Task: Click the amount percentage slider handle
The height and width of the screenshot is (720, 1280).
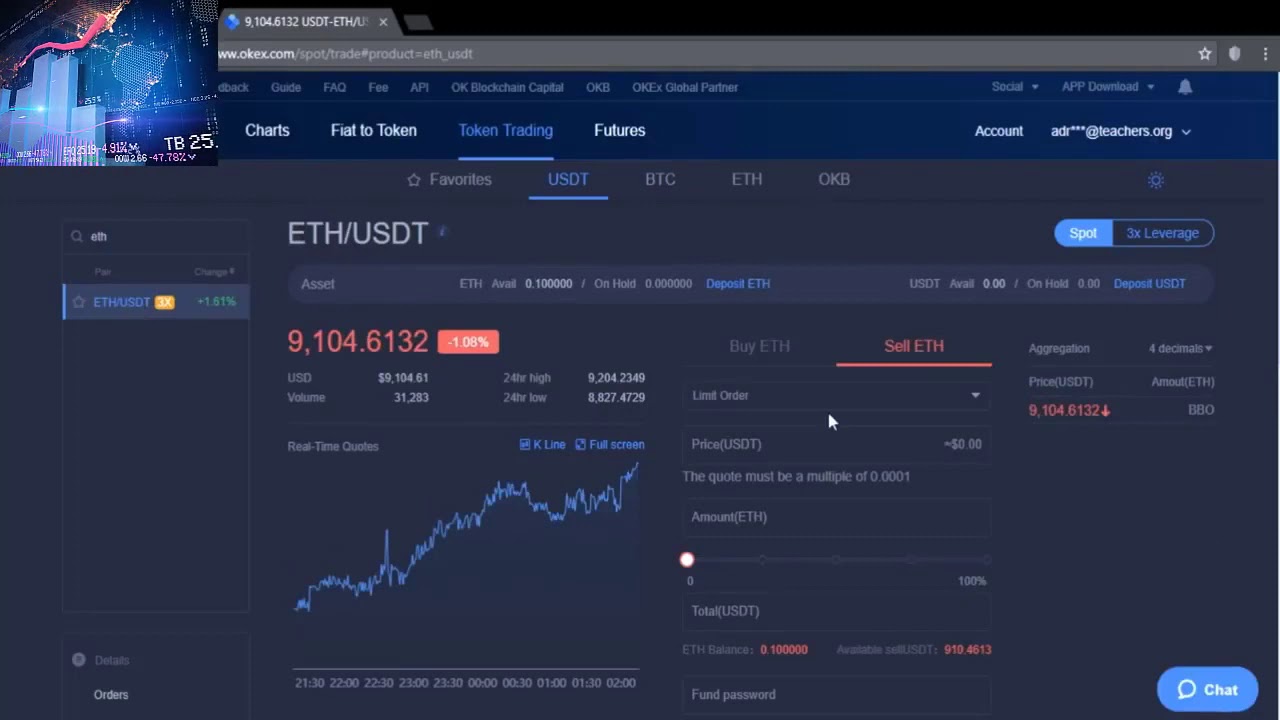Action: (x=687, y=560)
